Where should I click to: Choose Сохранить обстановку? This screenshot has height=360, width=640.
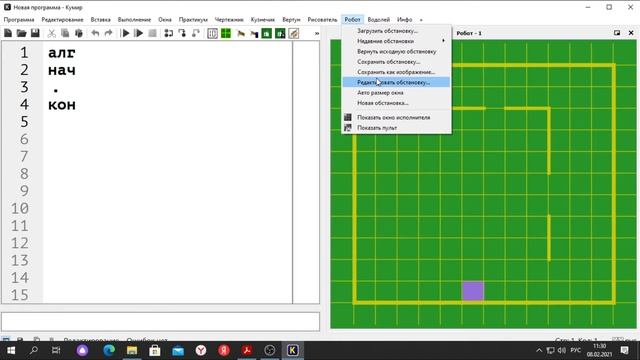click(x=396, y=62)
